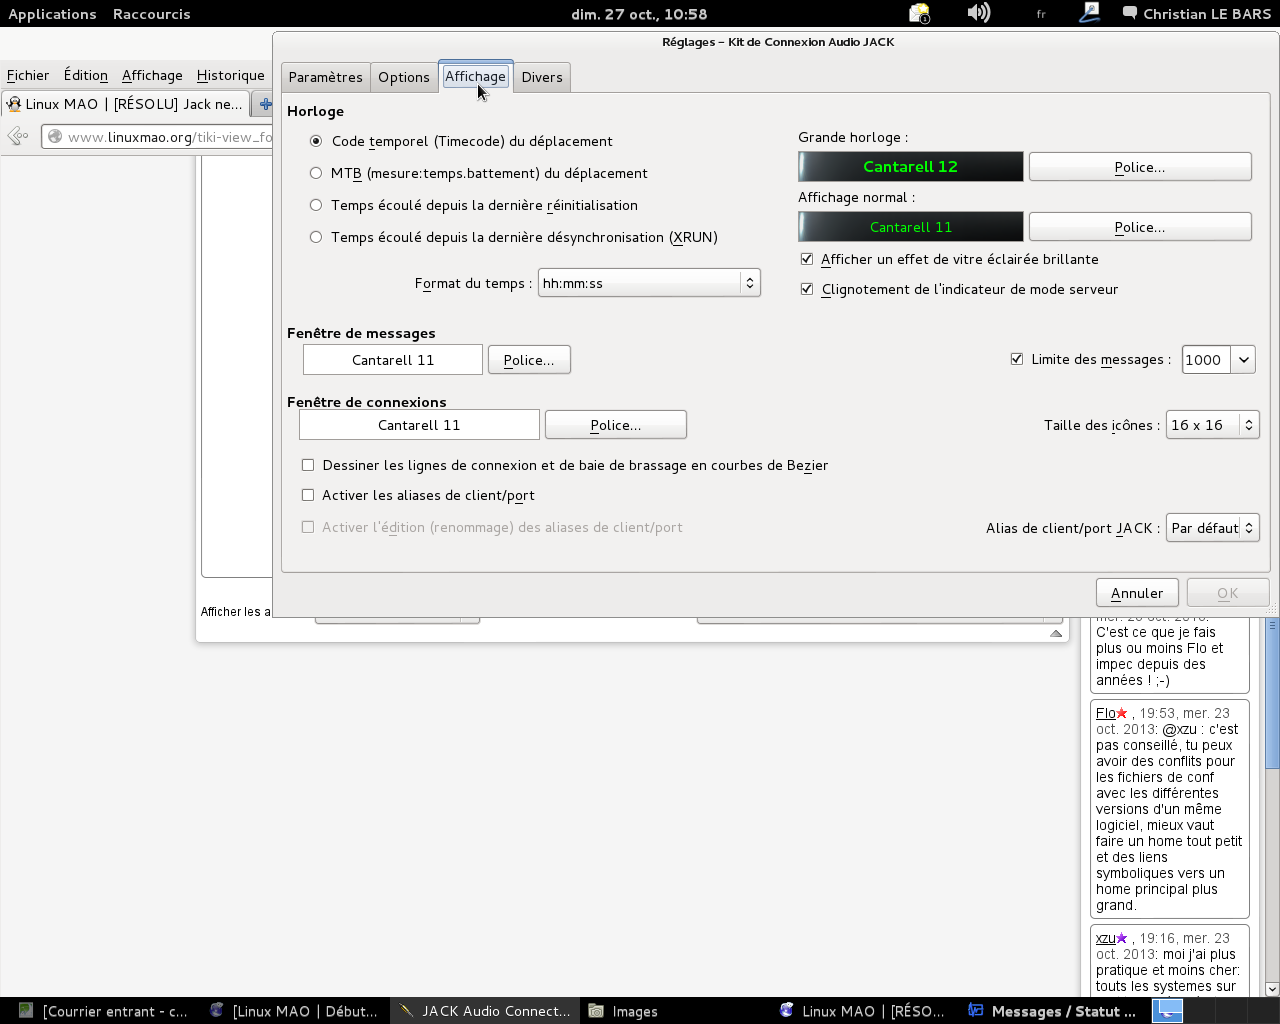
Task: Open the Taille des icônes 16 x 16 dropdown
Action: 1212,425
